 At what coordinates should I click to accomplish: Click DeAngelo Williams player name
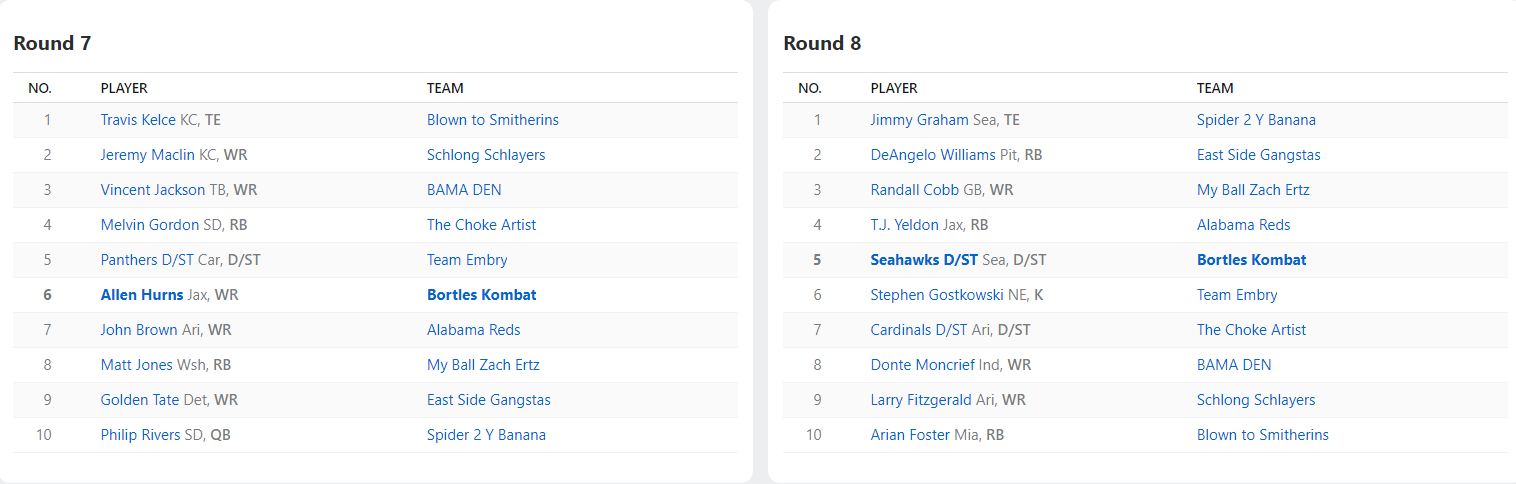click(x=932, y=155)
